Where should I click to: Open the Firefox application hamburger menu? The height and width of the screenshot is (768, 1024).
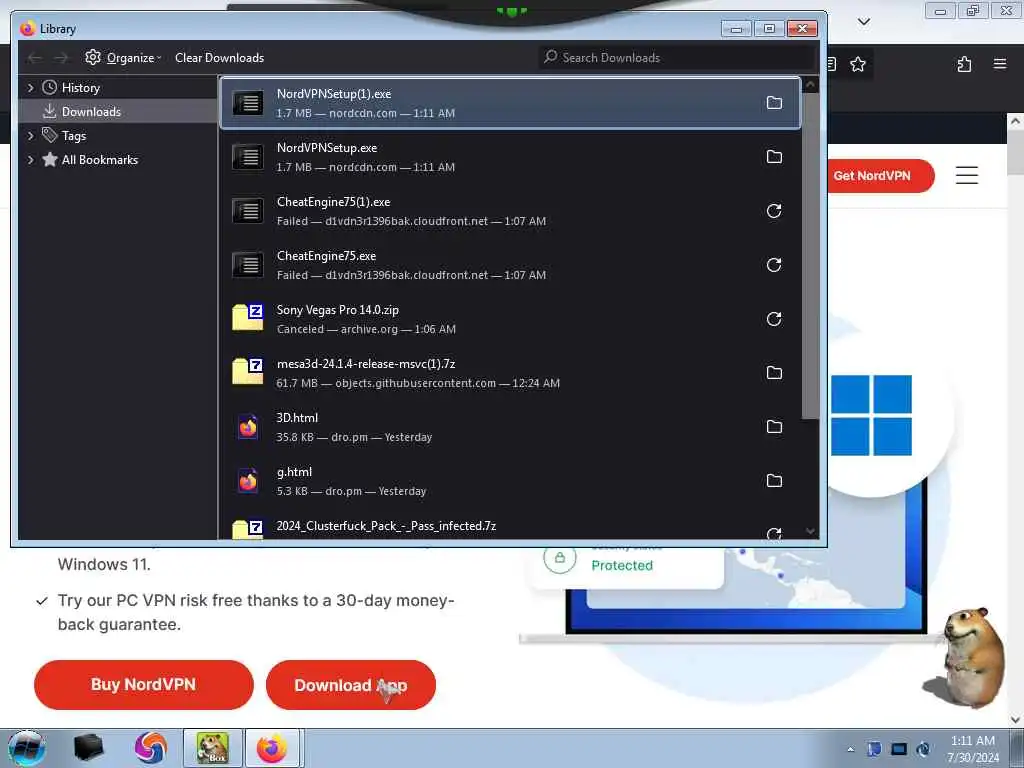click(1000, 63)
